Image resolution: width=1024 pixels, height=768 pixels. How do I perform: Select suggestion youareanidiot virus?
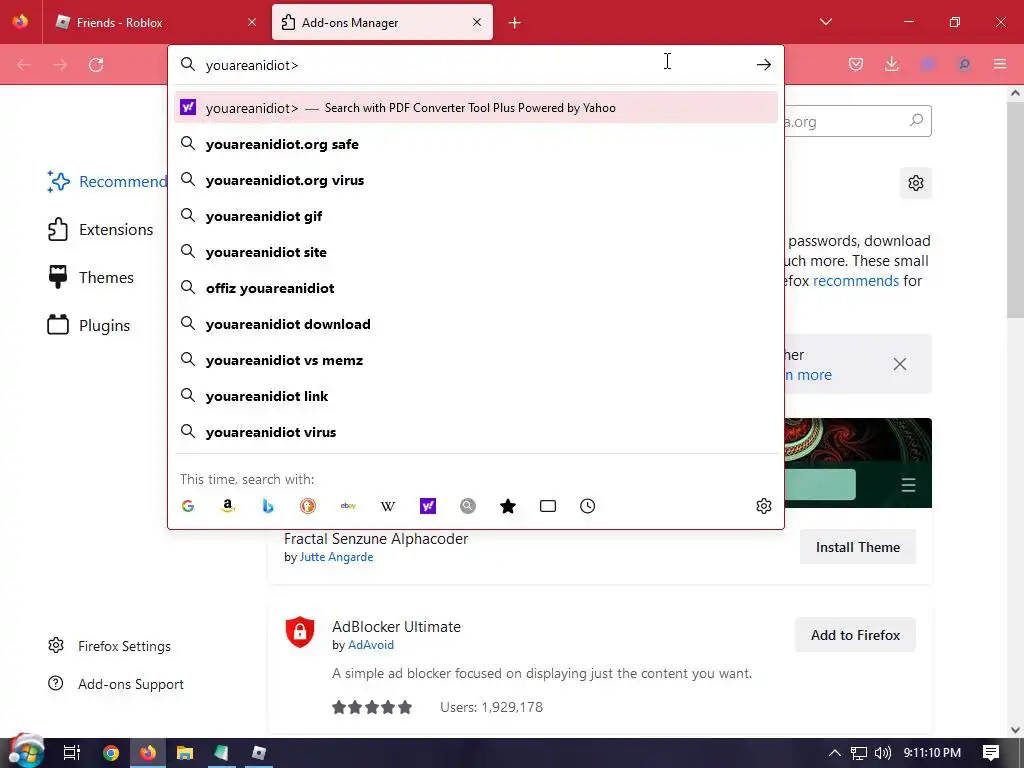click(x=476, y=432)
